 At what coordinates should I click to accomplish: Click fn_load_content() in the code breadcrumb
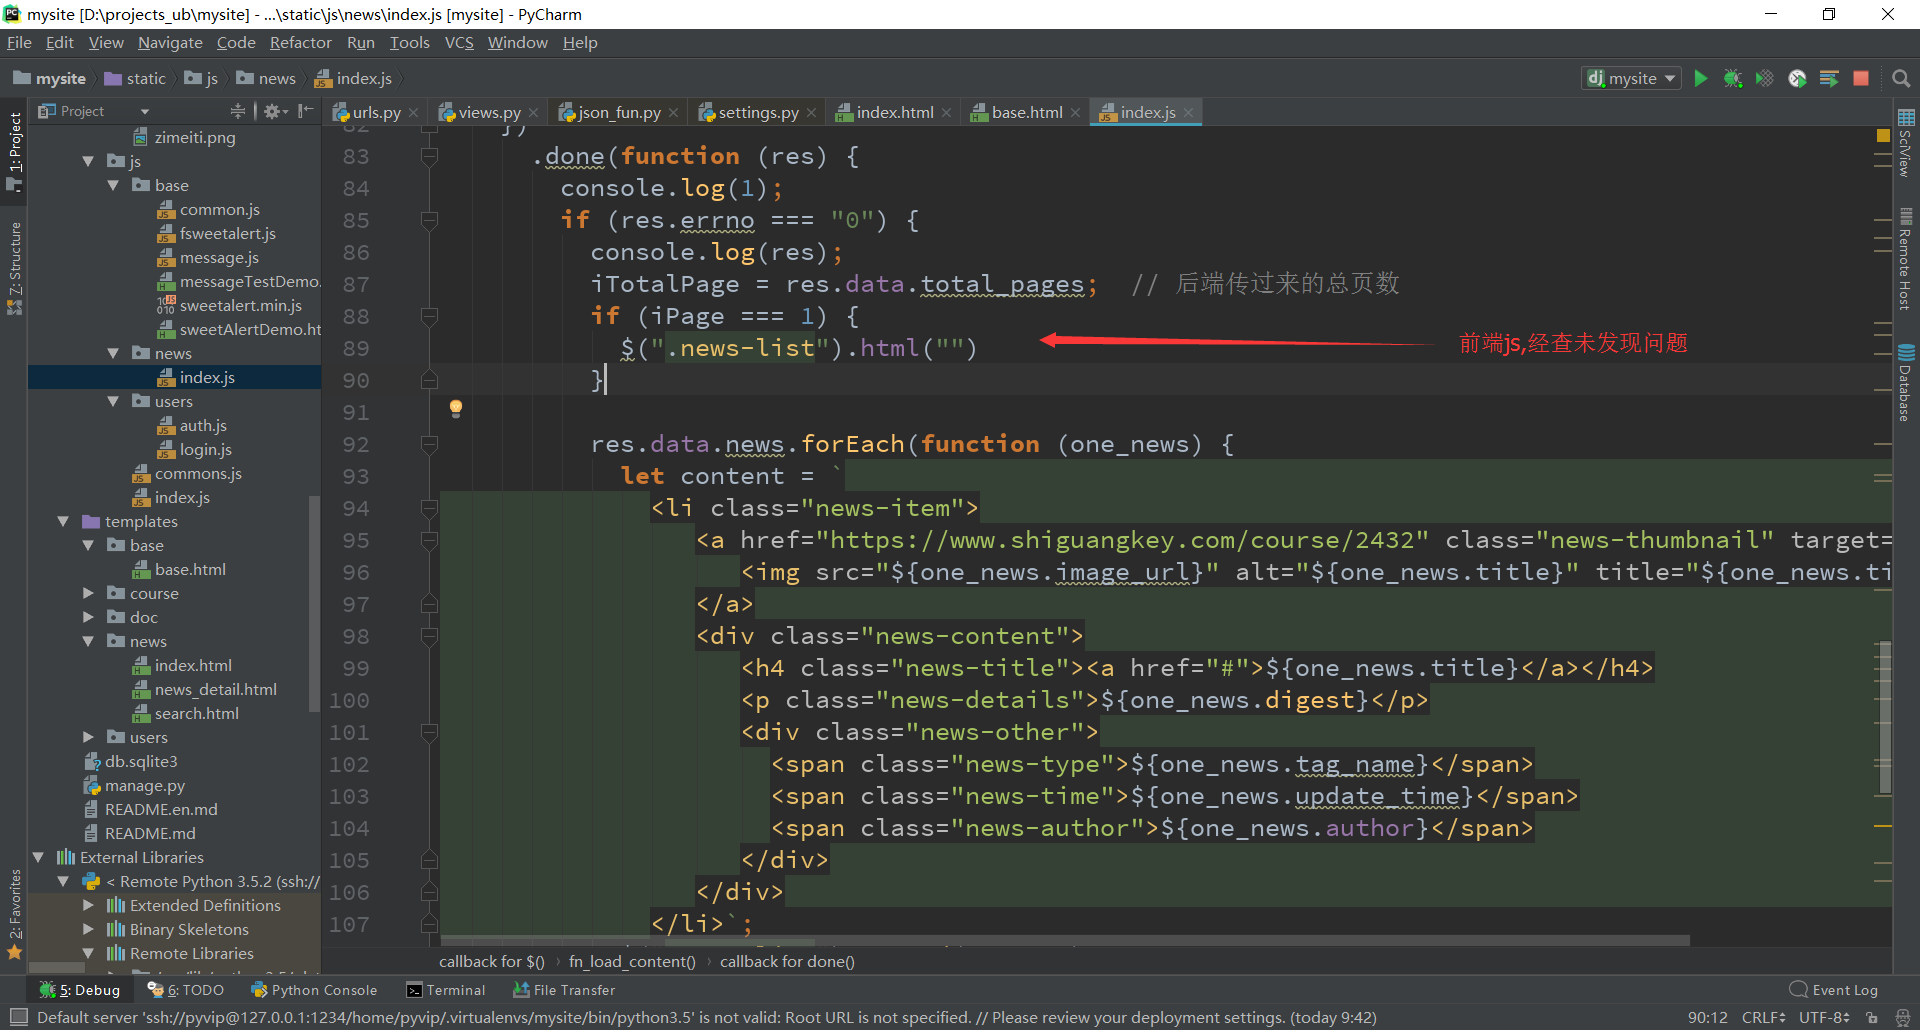pos(632,962)
